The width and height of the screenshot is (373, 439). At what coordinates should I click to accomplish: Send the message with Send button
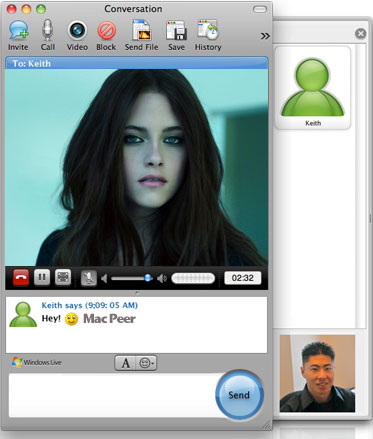point(239,395)
